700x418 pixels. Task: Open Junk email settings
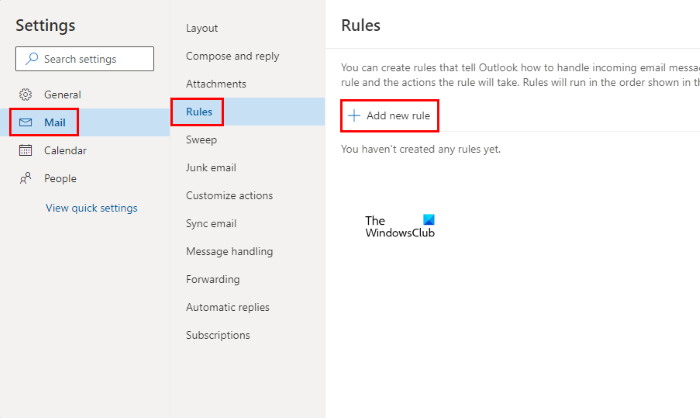coord(211,168)
